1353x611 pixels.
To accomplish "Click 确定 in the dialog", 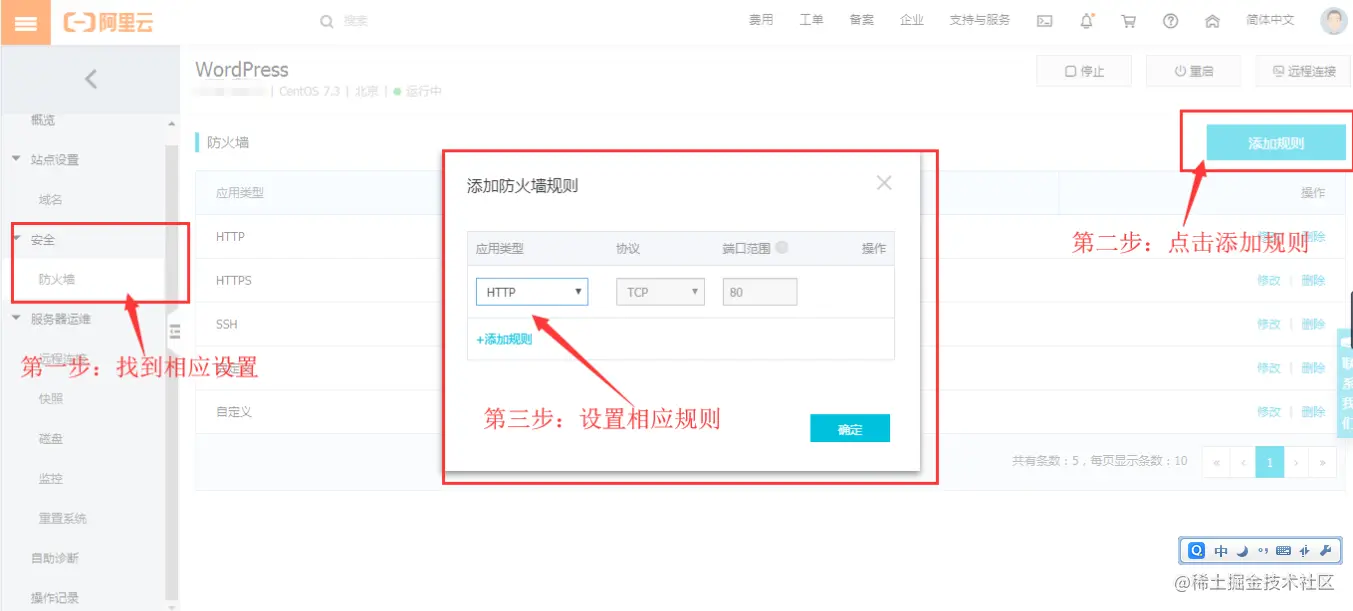I will click(850, 429).
